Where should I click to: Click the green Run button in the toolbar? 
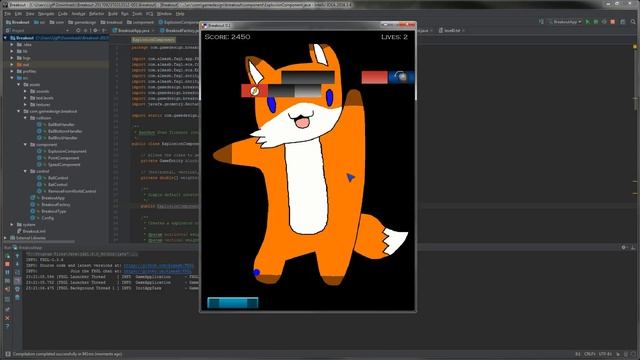coord(588,22)
